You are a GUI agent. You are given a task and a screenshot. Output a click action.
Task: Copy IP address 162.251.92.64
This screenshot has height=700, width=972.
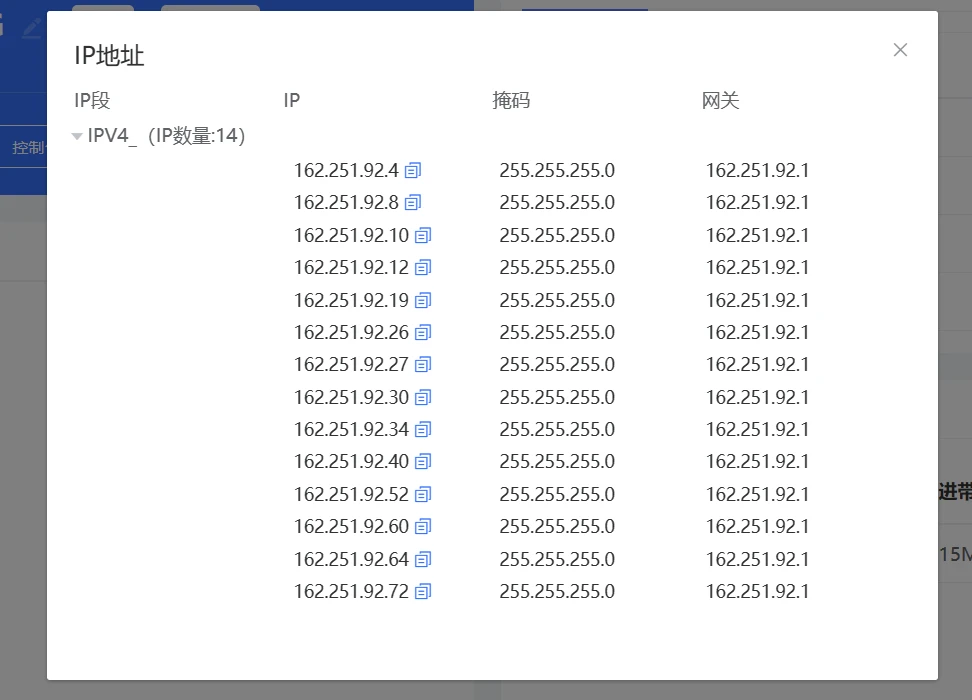(423, 560)
